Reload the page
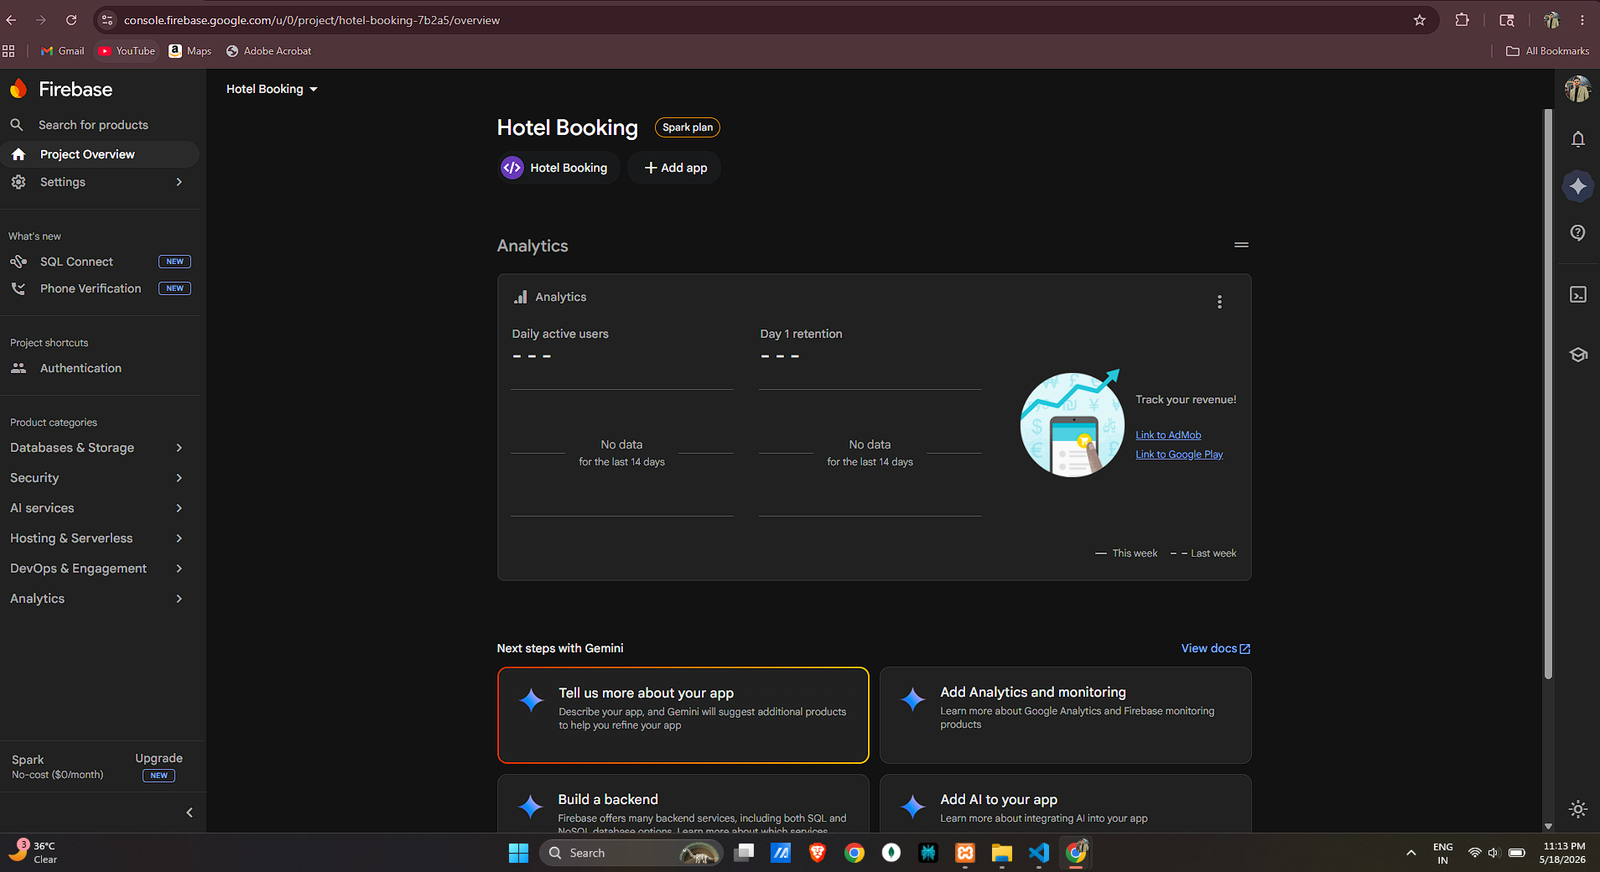The height and width of the screenshot is (872, 1600). point(71,20)
